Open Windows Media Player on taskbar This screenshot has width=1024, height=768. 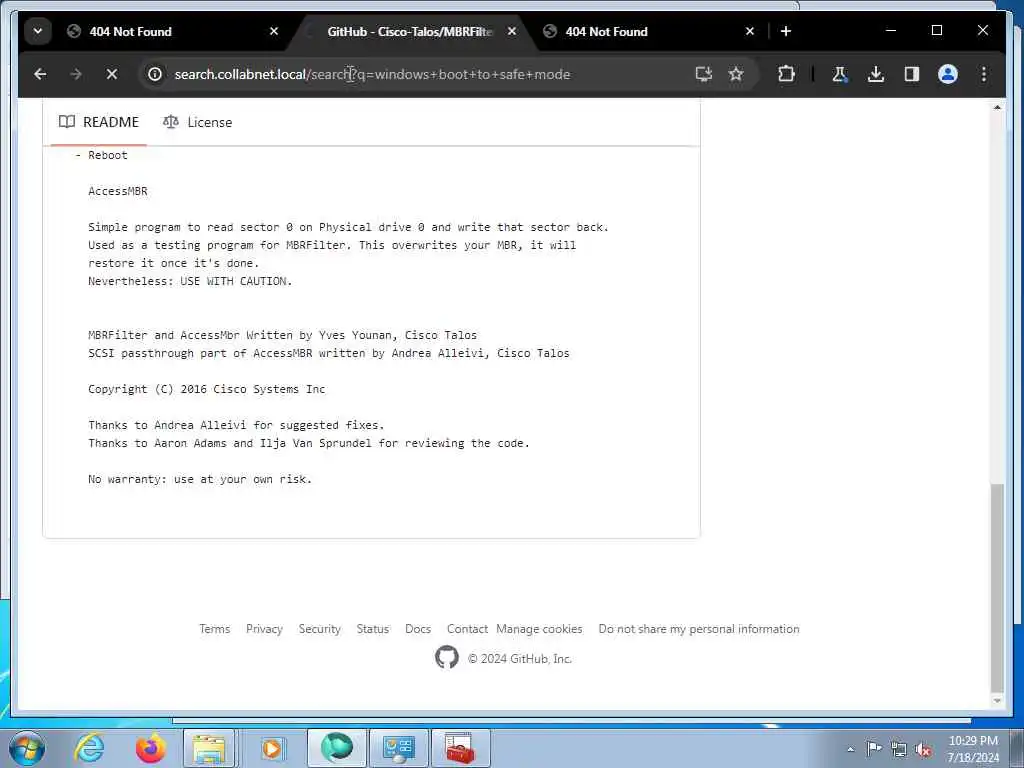point(272,748)
